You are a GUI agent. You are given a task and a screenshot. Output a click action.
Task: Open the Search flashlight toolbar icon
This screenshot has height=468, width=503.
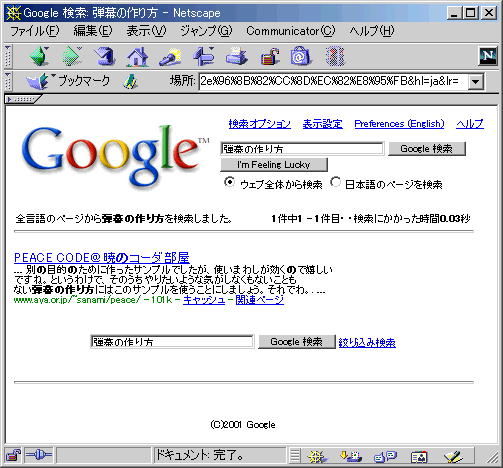[170, 57]
